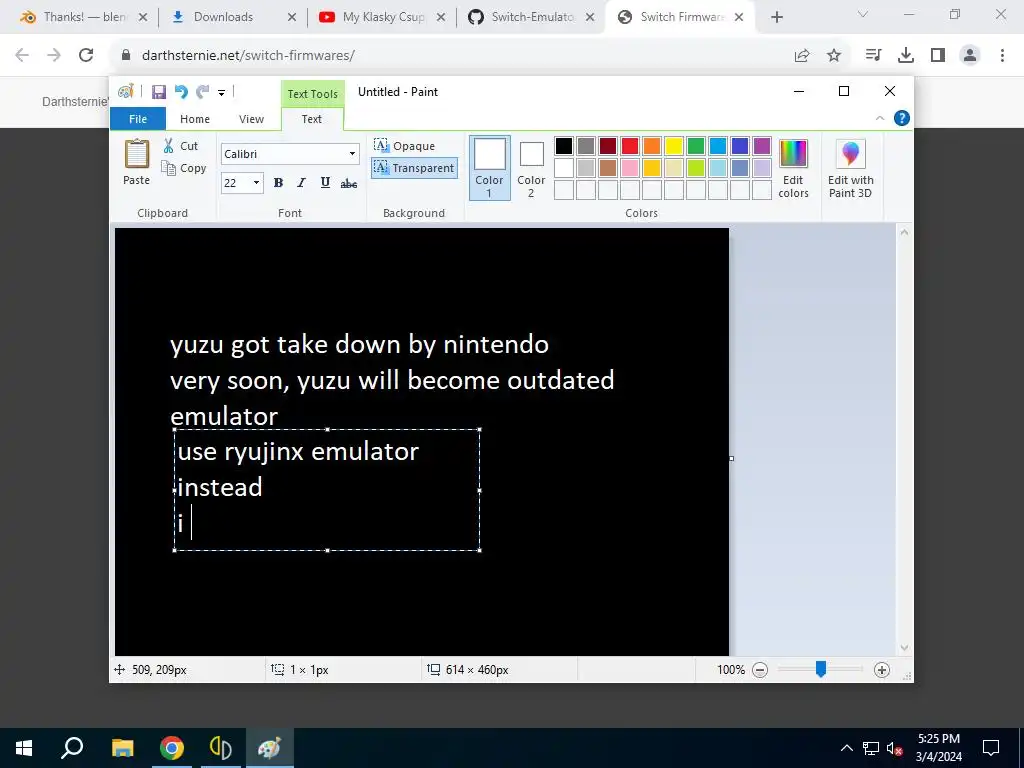This screenshot has width=1024, height=768.
Task: Open Chrome side panel icon
Action: 938,56
